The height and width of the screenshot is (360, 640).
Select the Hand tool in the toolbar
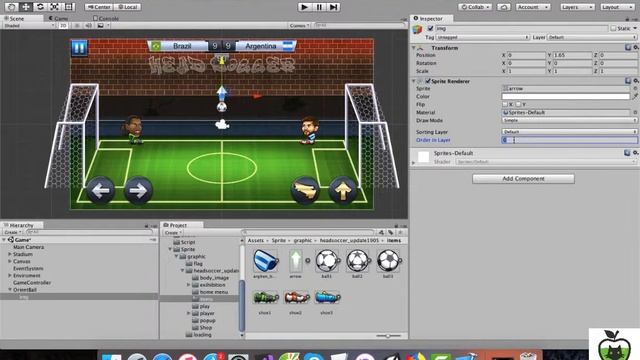pyautogui.click(x=11, y=7)
